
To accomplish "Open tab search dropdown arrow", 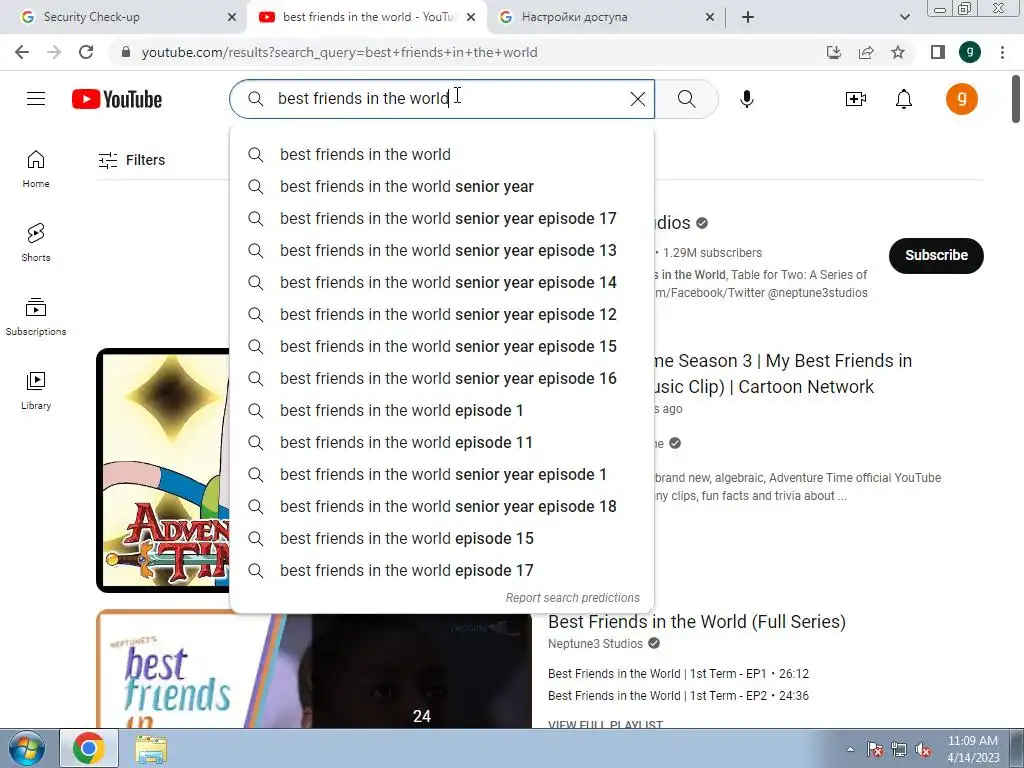I will tap(904, 17).
